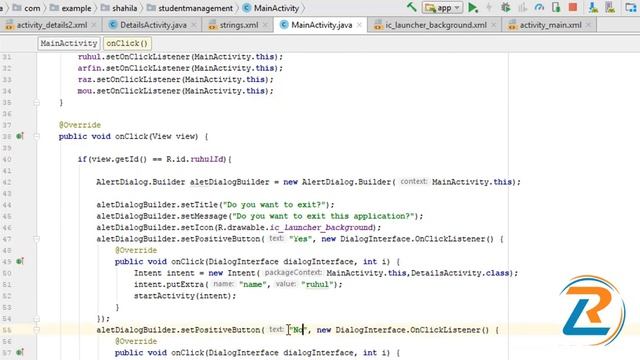Click "Do you want to exit?" string
The width and height of the screenshot is (640, 360).
tap(274, 204)
